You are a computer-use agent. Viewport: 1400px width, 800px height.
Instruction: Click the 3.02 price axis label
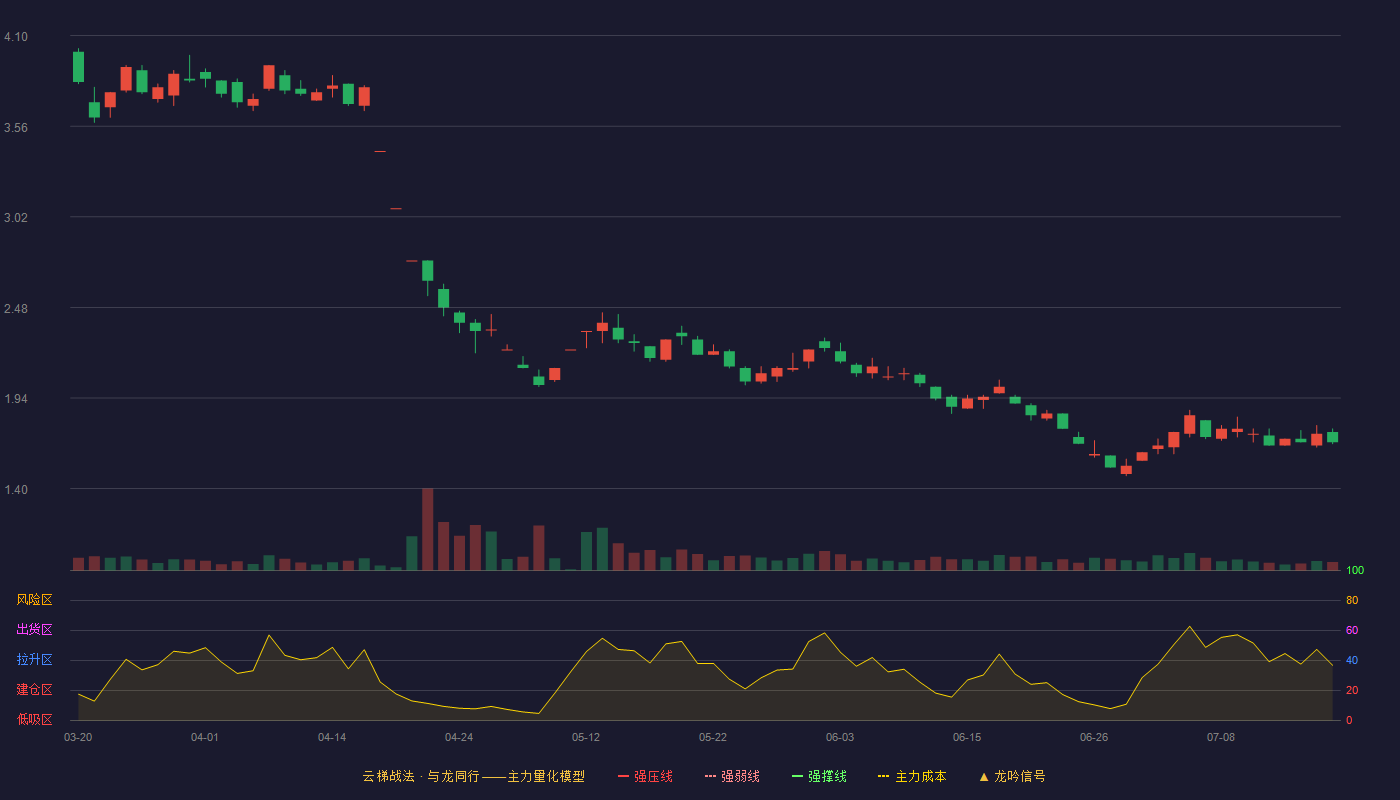(x=16, y=218)
